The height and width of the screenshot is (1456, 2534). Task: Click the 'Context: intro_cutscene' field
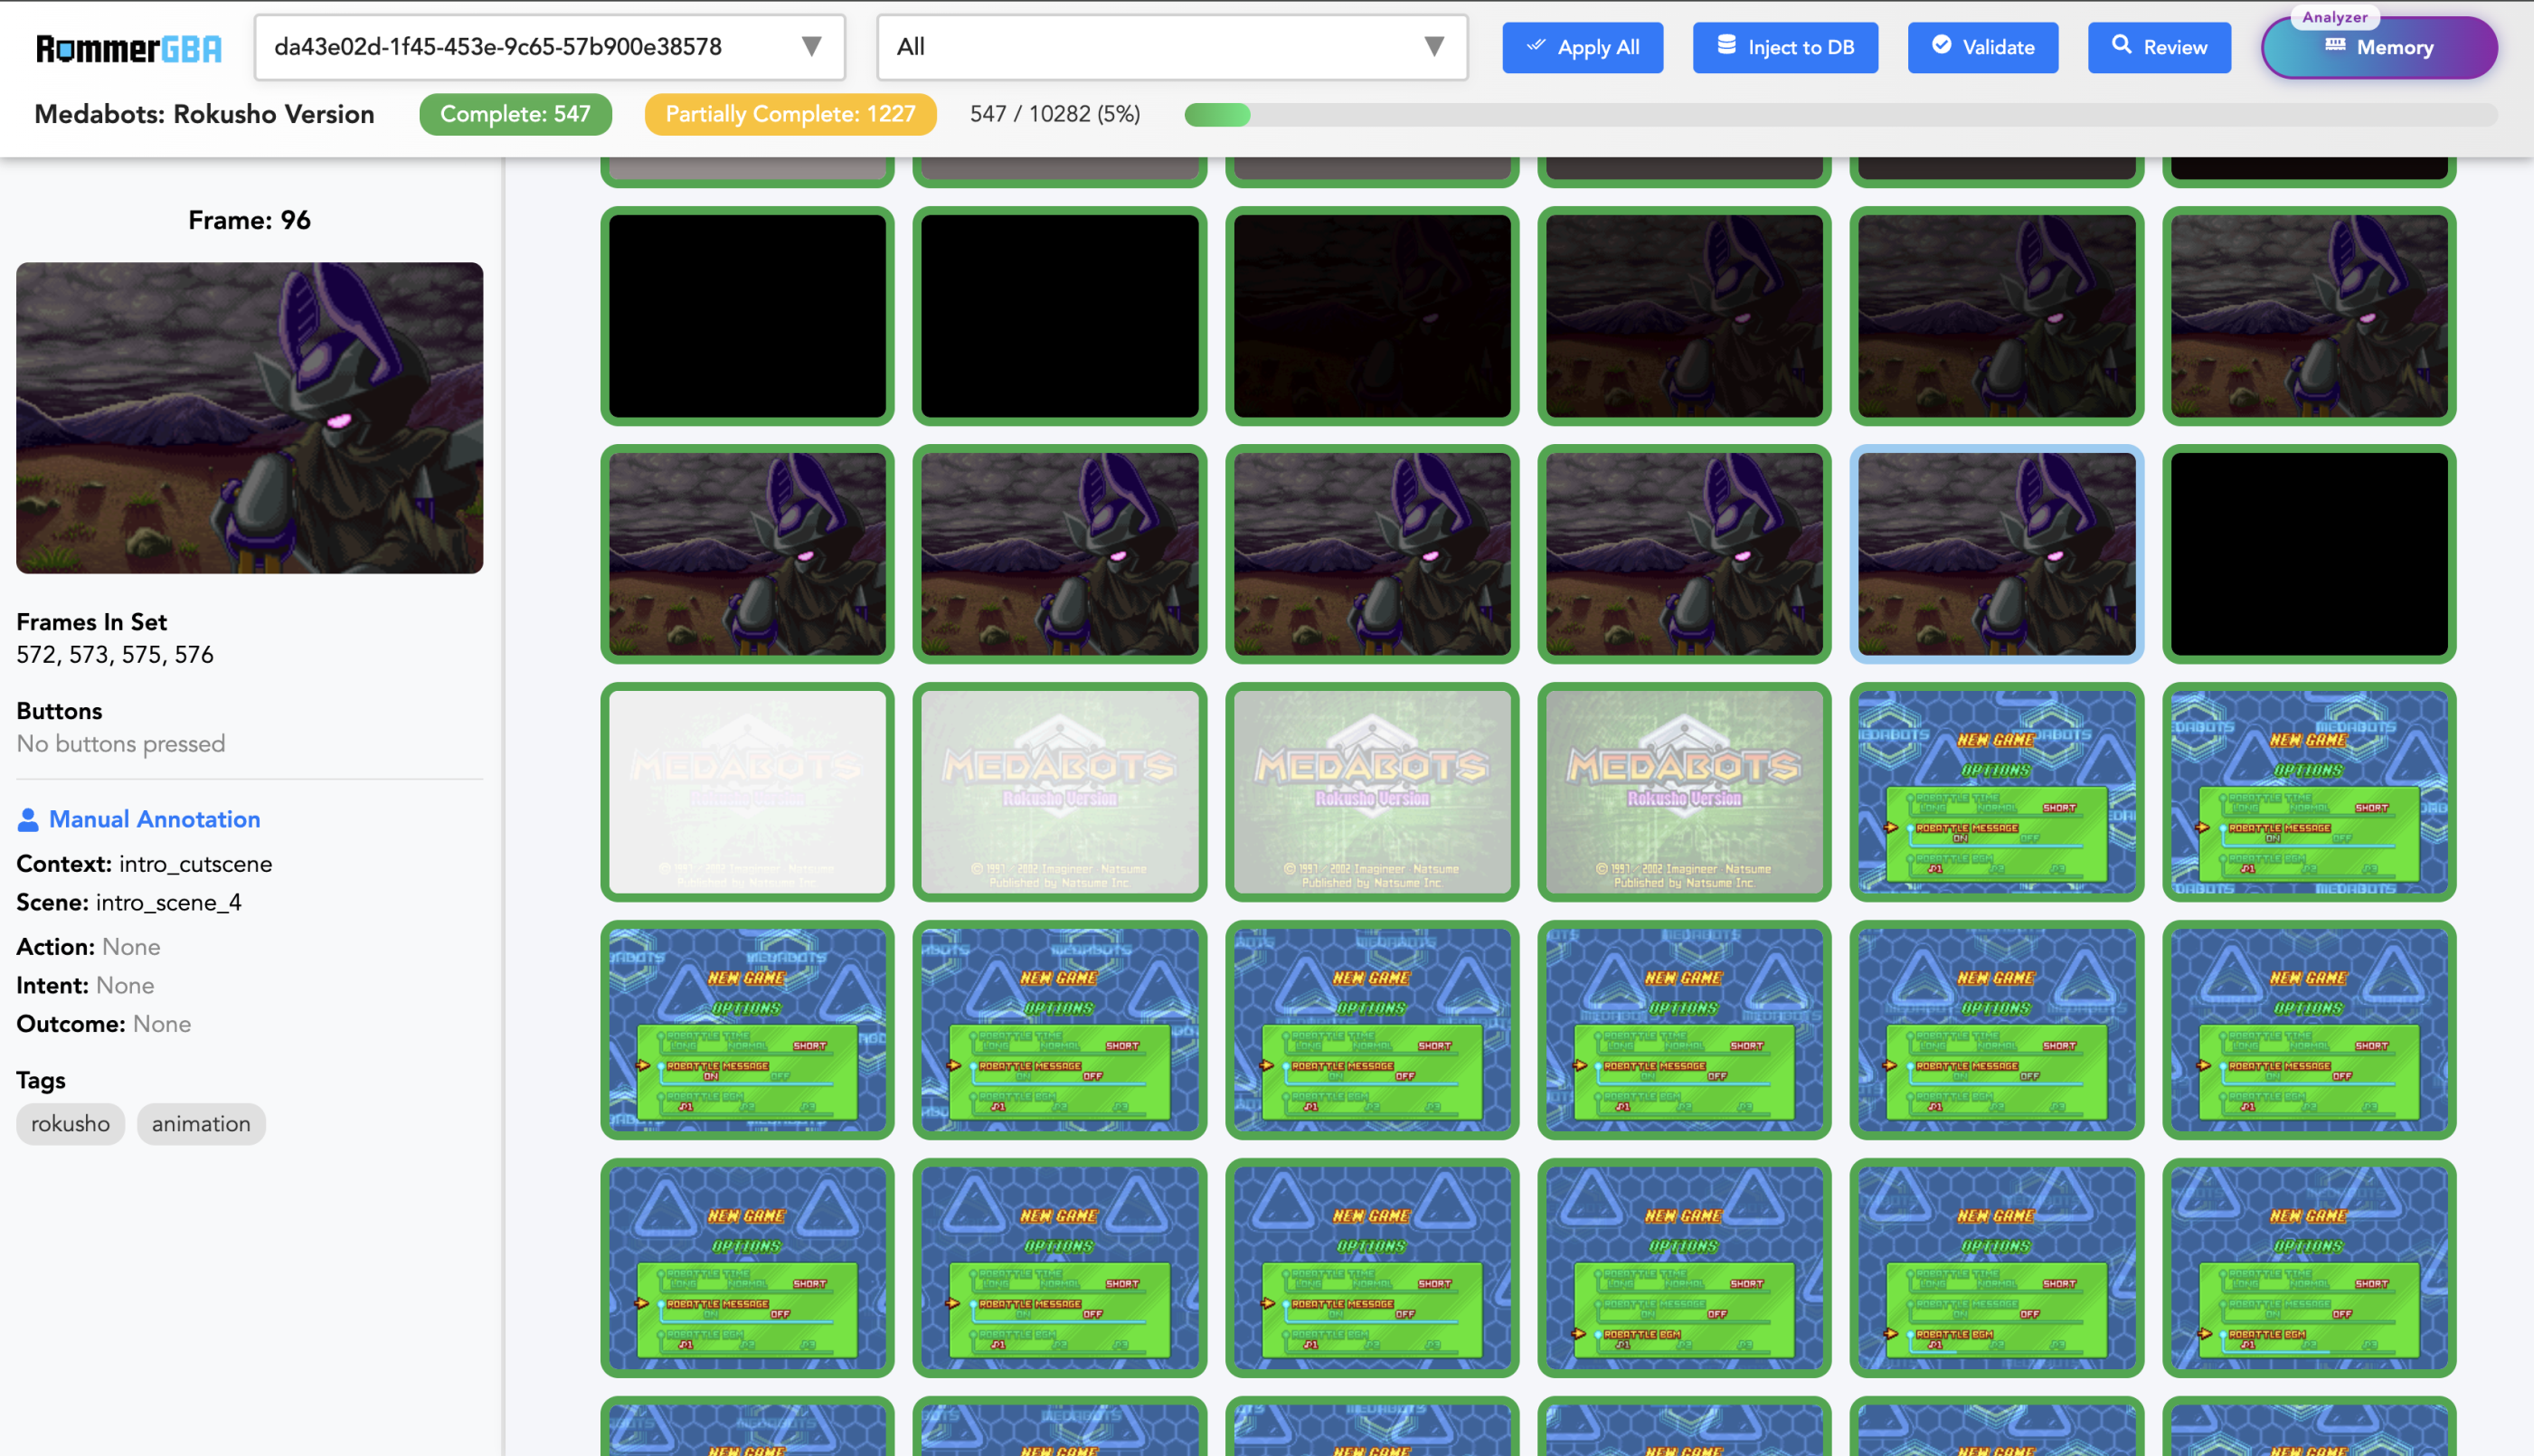coord(144,864)
